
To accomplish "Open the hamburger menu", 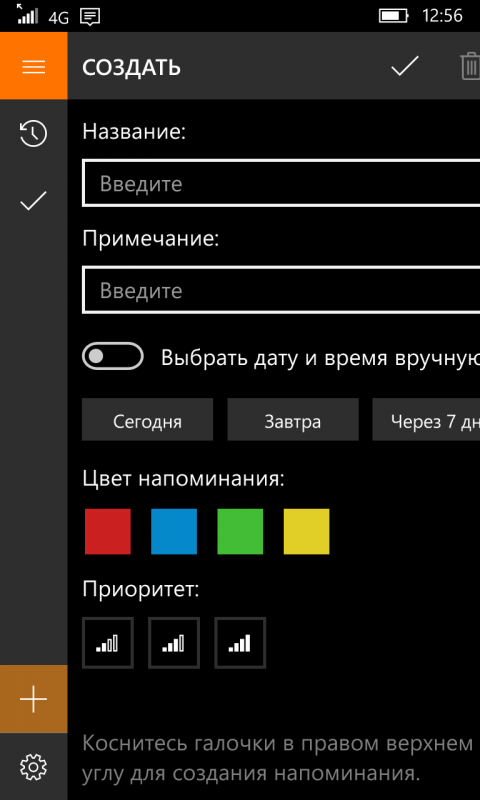I will 34,66.
